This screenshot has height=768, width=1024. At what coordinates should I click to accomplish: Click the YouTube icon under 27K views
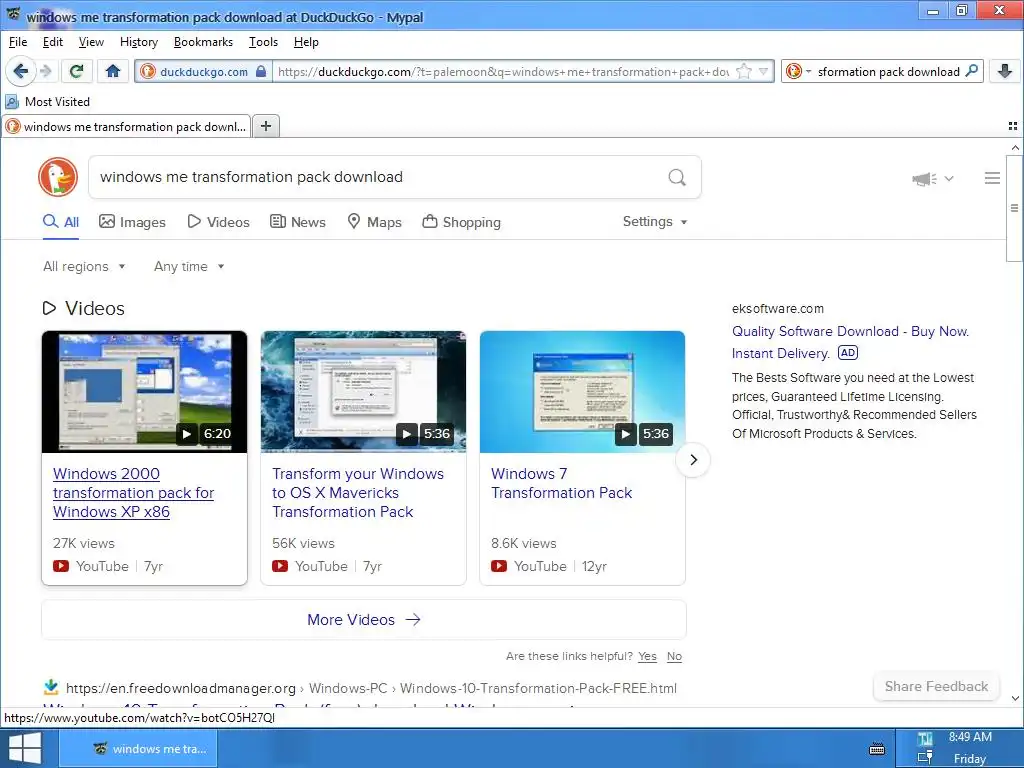[61, 566]
